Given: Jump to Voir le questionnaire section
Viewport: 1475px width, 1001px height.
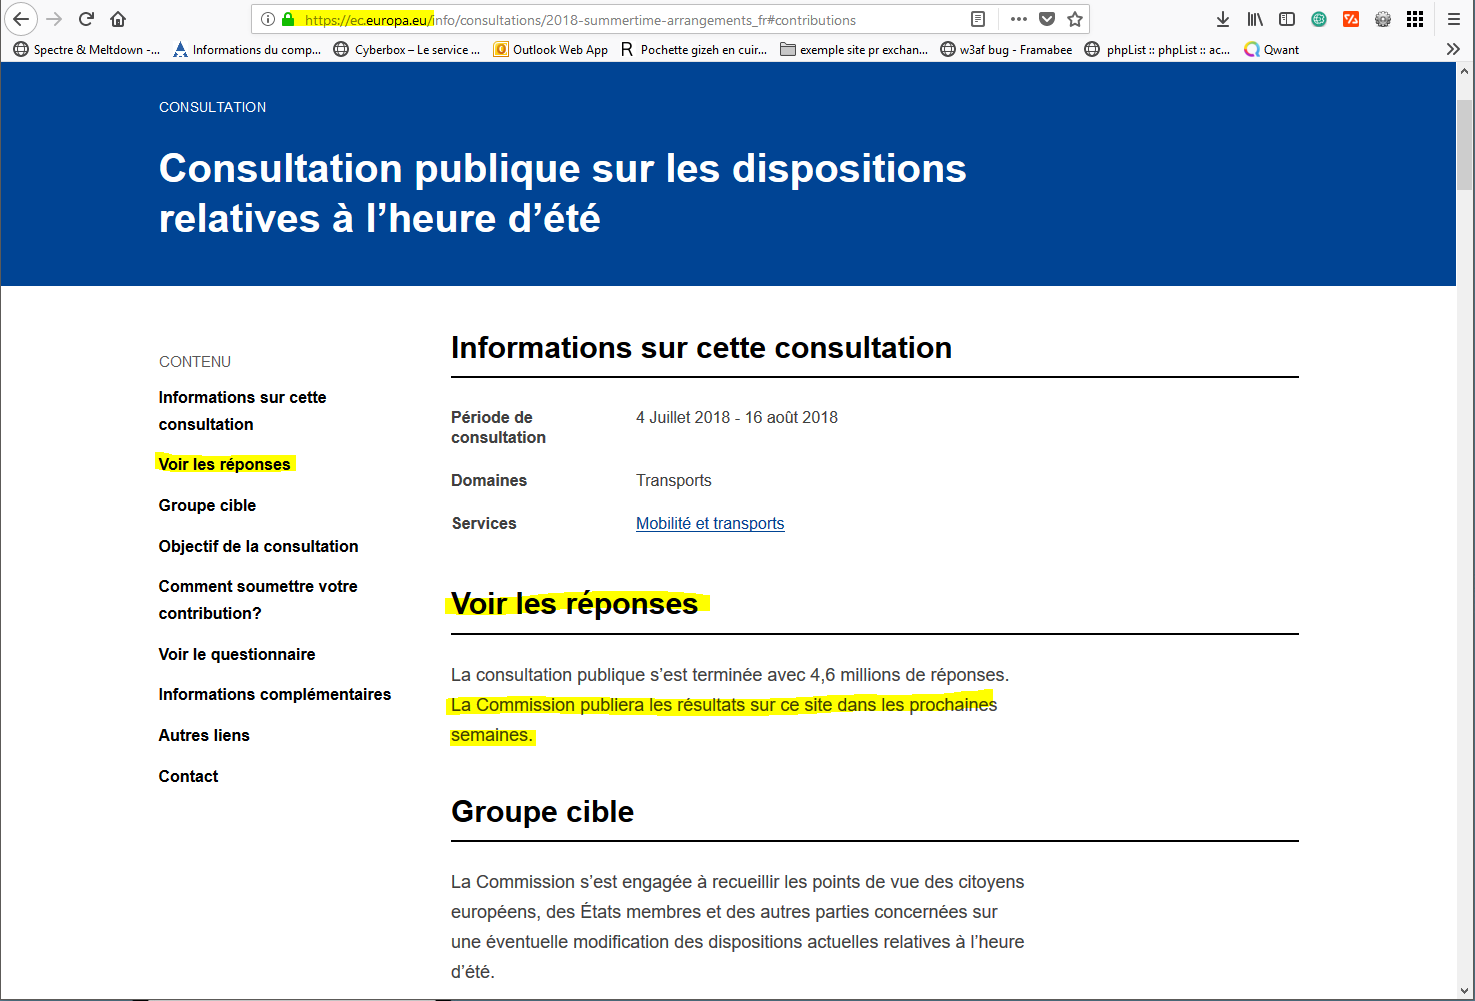Looking at the screenshot, I should (237, 654).
